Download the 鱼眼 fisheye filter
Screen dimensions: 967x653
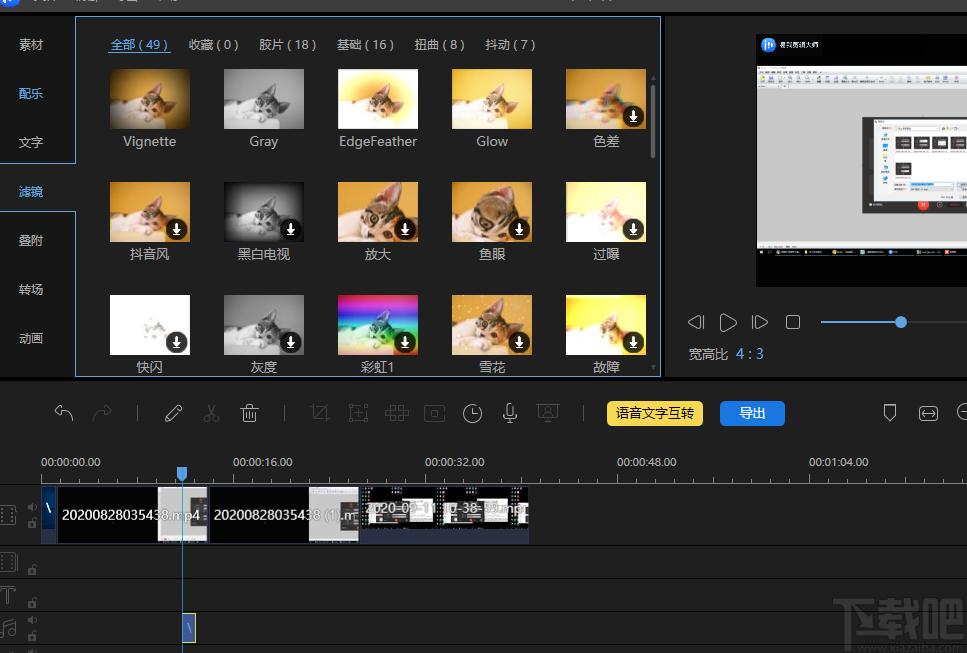tap(519, 229)
